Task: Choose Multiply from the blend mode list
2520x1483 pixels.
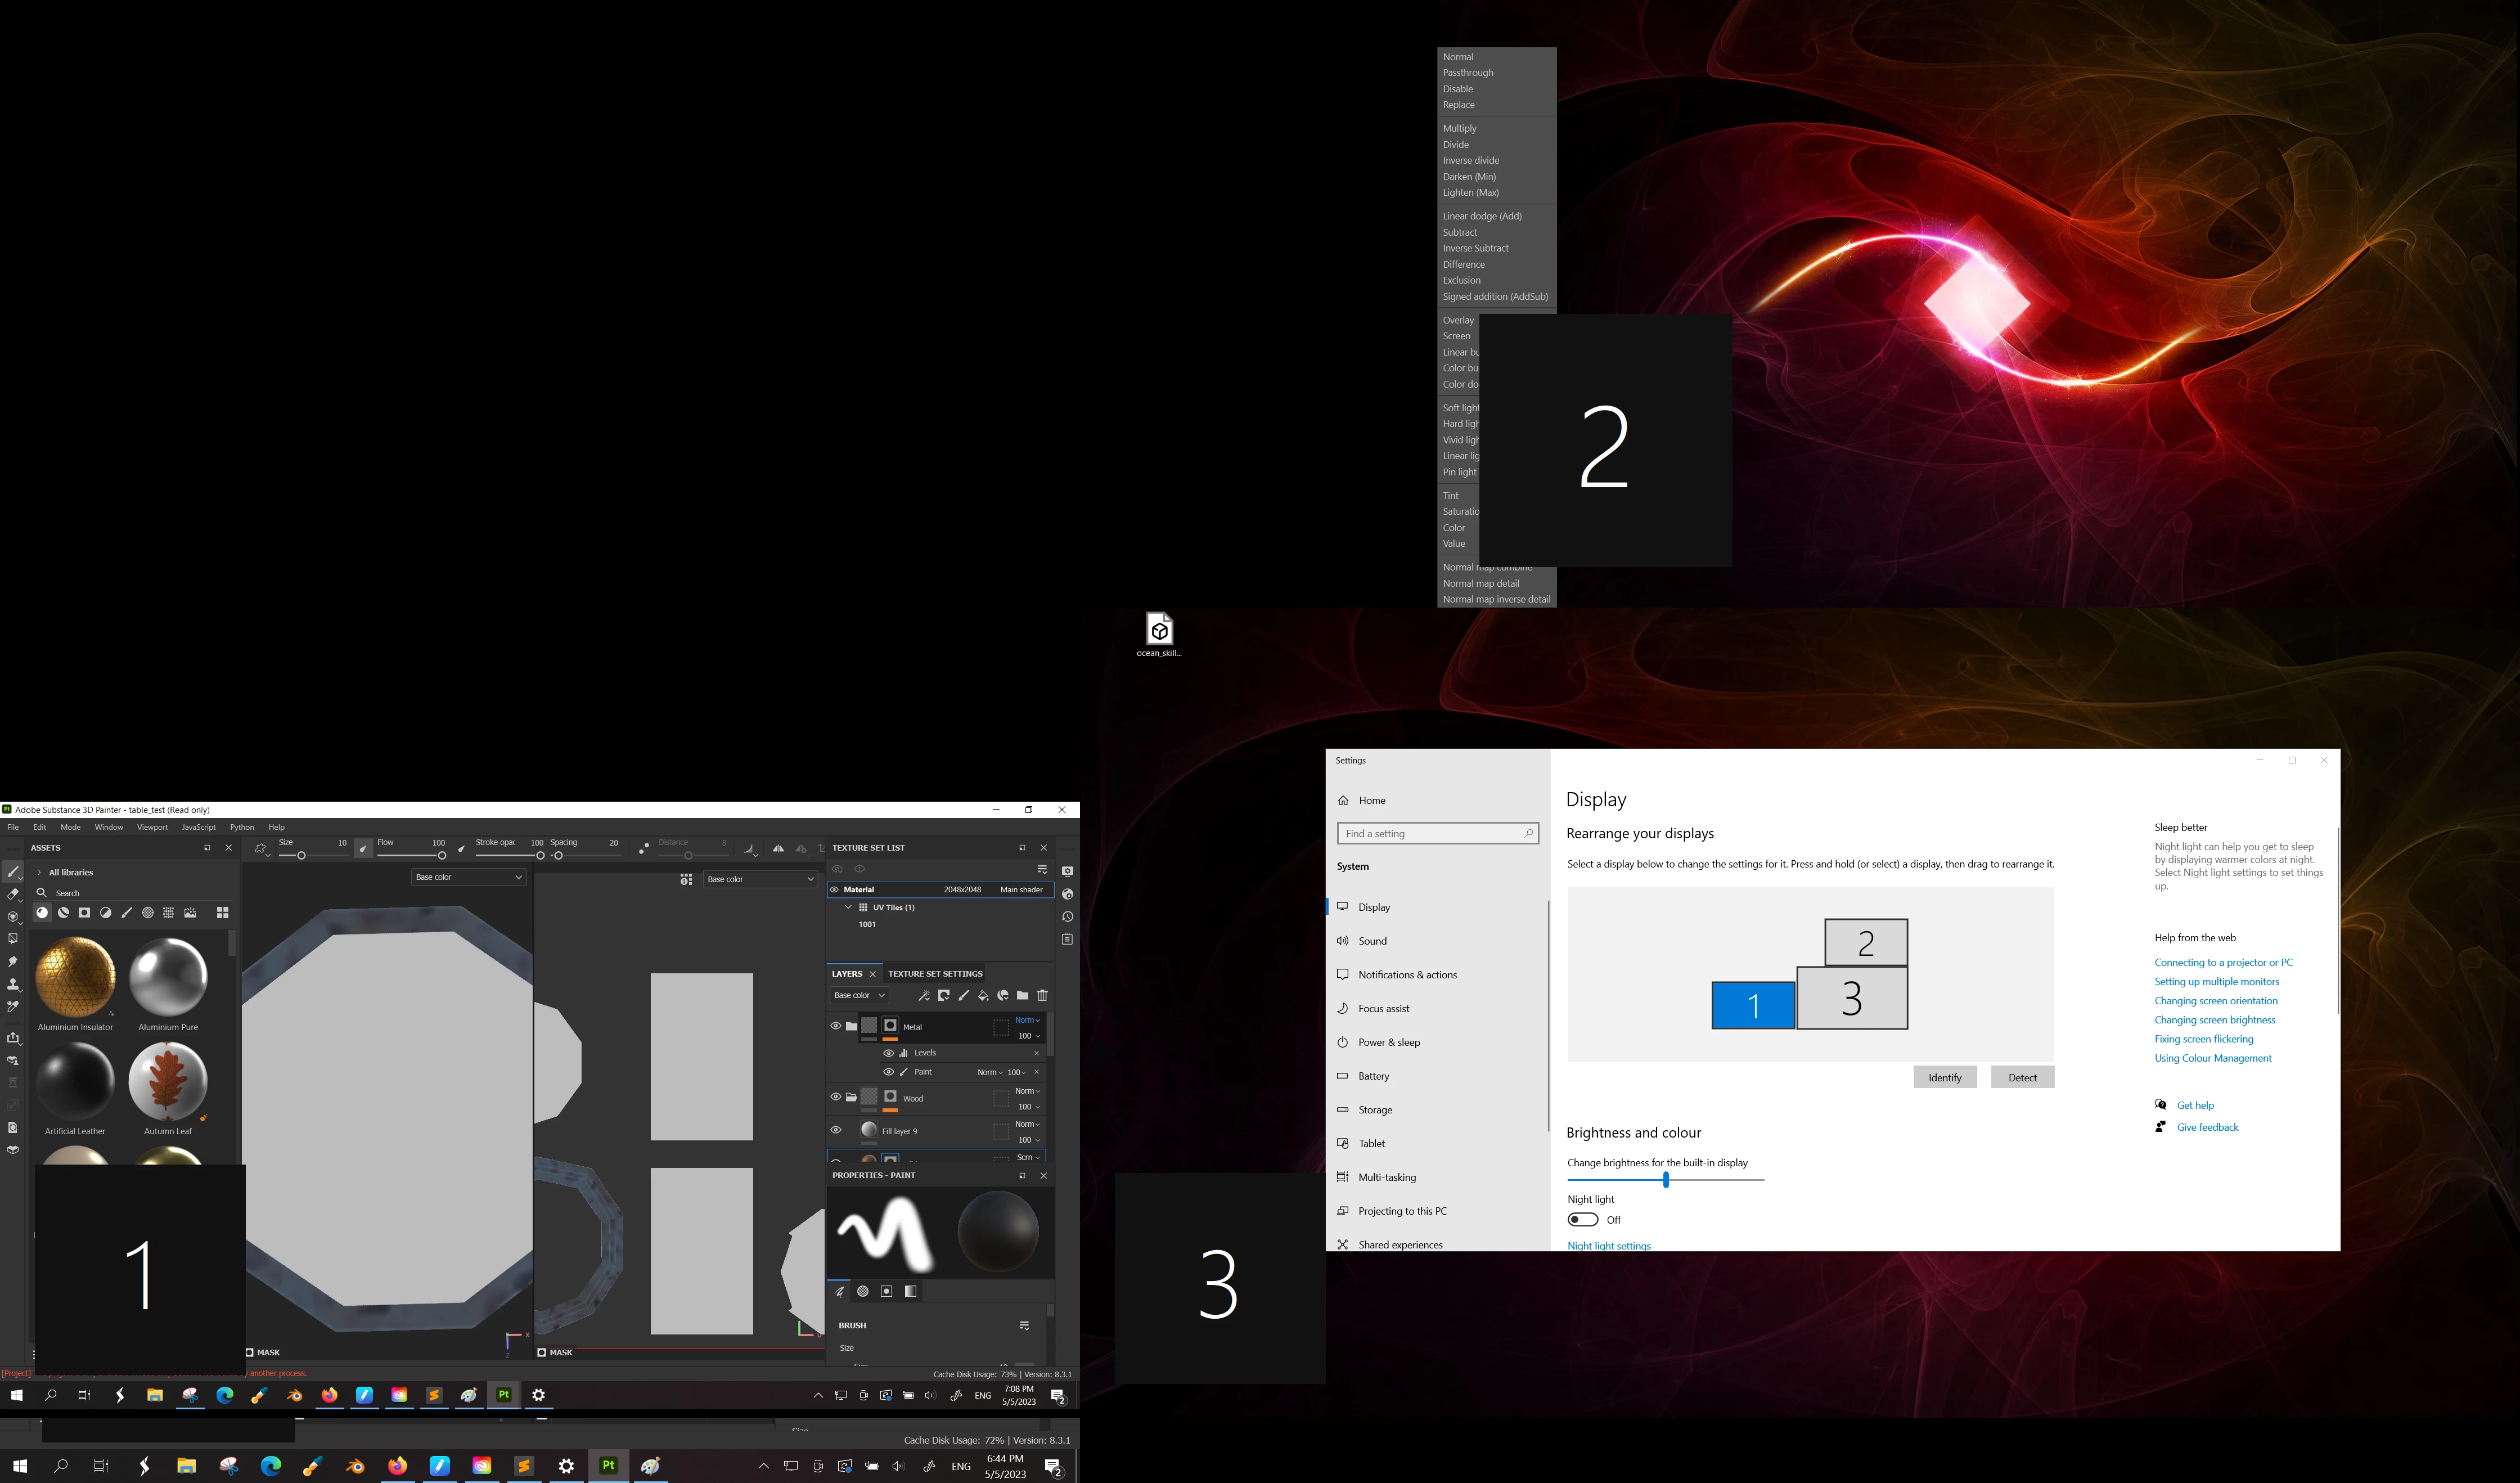Action: pos(1459,128)
